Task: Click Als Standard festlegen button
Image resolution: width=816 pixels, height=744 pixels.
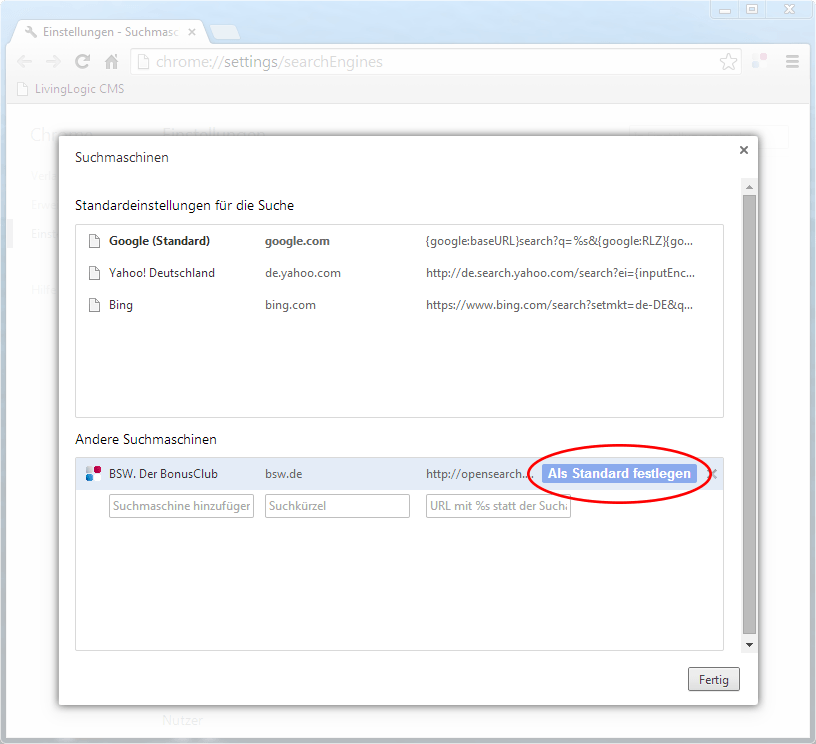Action: 619,474
